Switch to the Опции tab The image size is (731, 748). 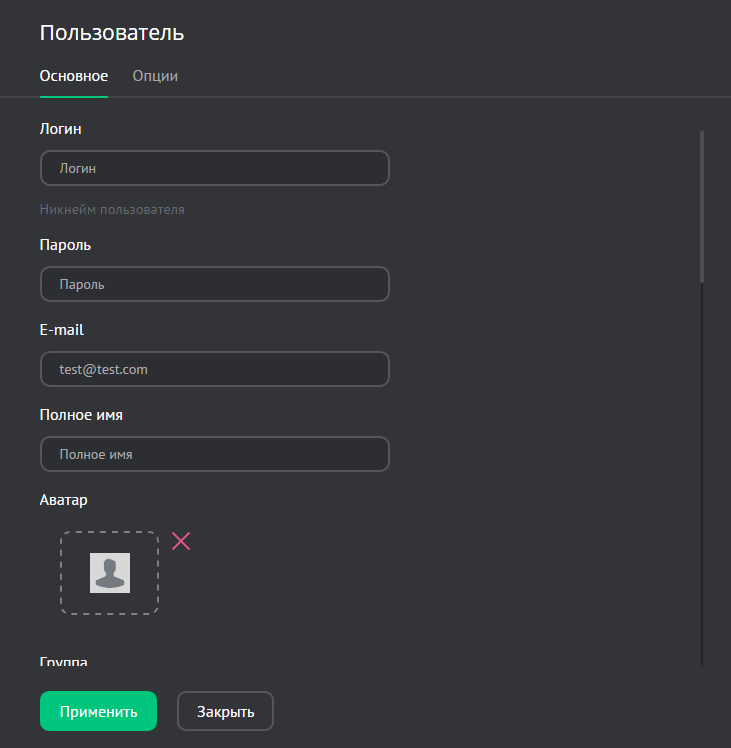pyautogui.click(x=155, y=76)
